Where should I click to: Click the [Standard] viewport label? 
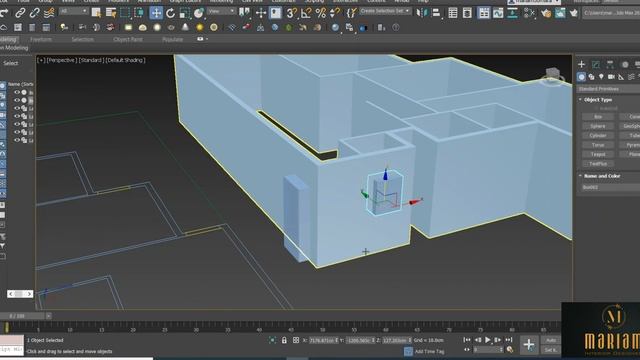[91, 60]
